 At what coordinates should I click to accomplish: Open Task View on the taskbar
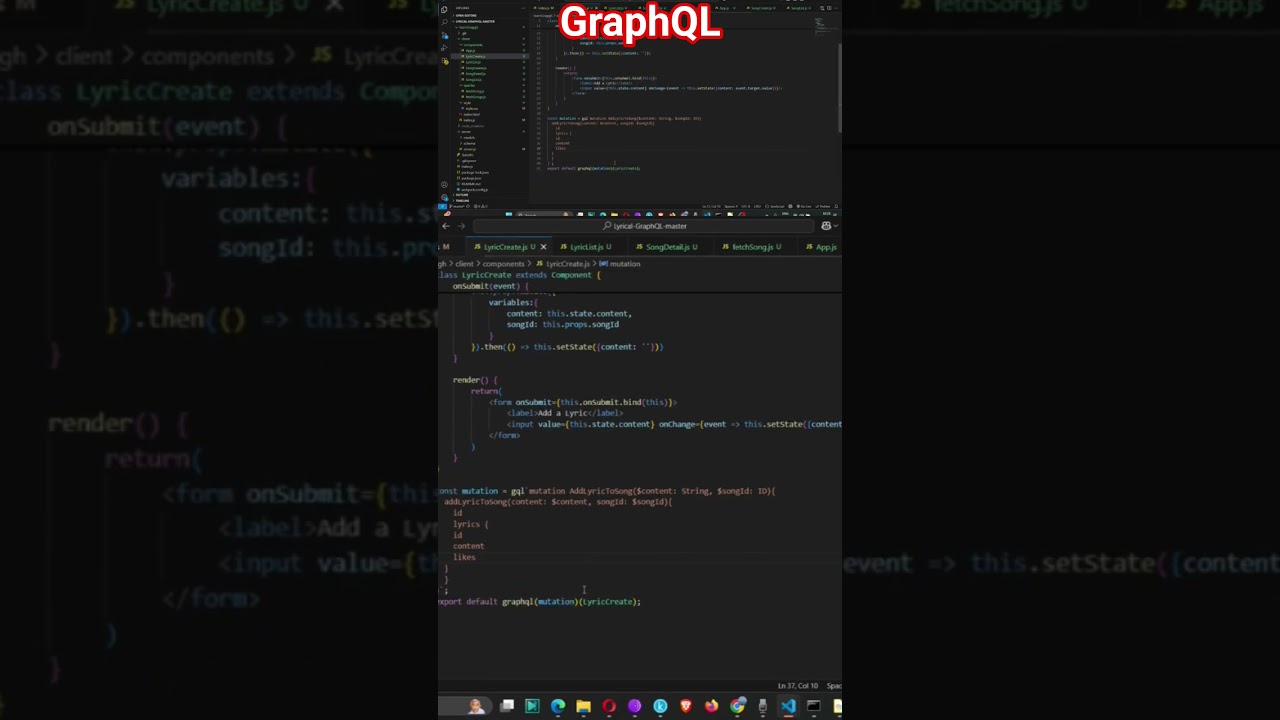click(507, 706)
